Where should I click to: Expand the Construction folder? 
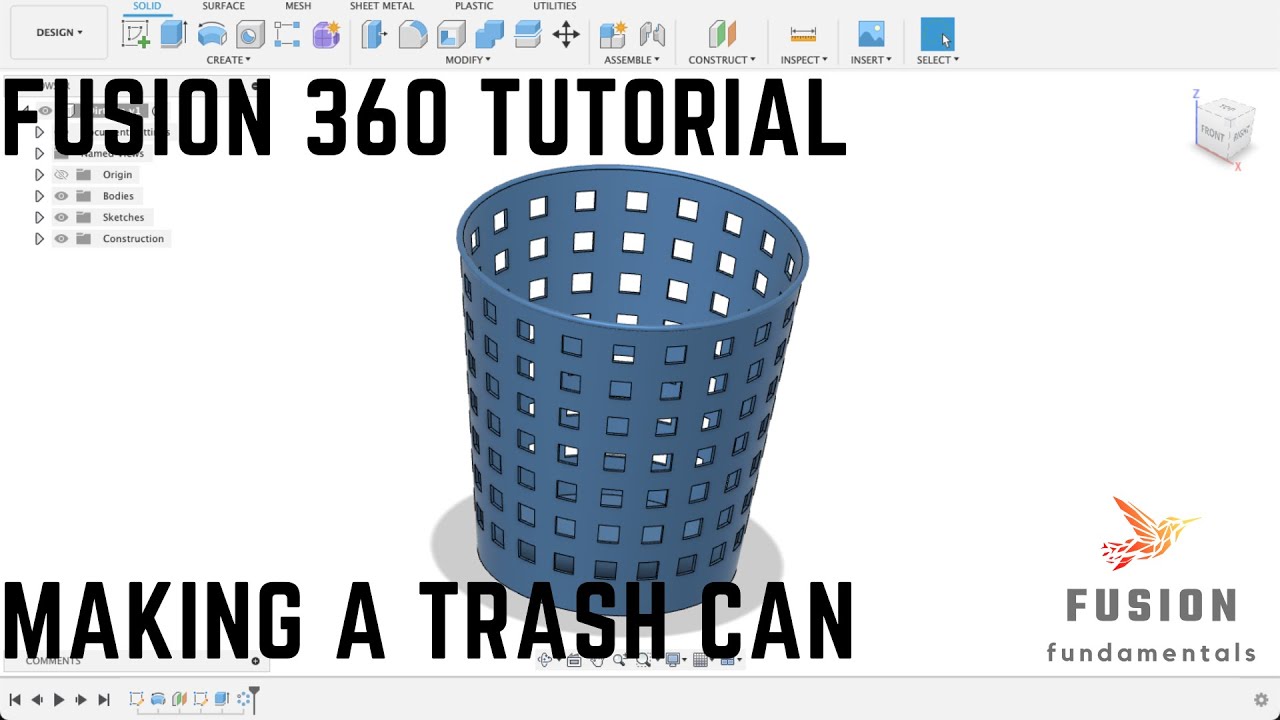click(x=39, y=239)
